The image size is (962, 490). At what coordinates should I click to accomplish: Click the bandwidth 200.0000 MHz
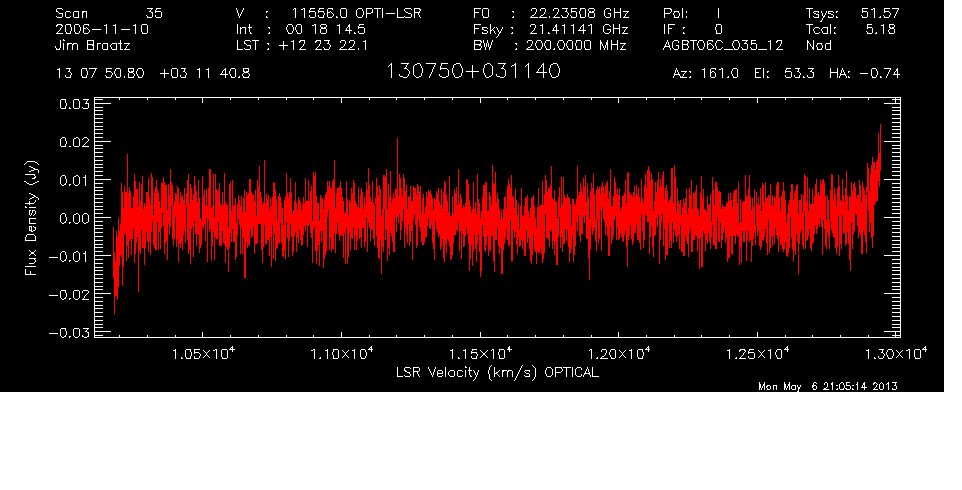pyautogui.click(x=576, y=45)
